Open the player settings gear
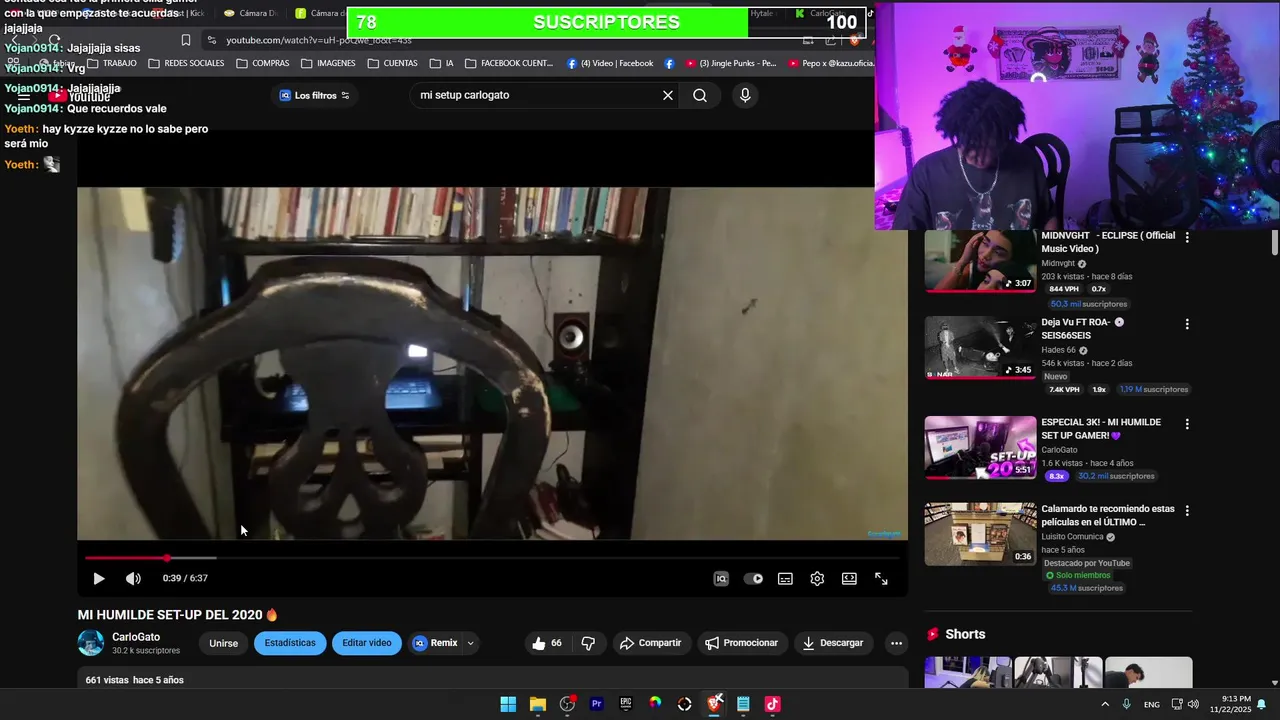This screenshot has width=1280, height=720. (817, 578)
